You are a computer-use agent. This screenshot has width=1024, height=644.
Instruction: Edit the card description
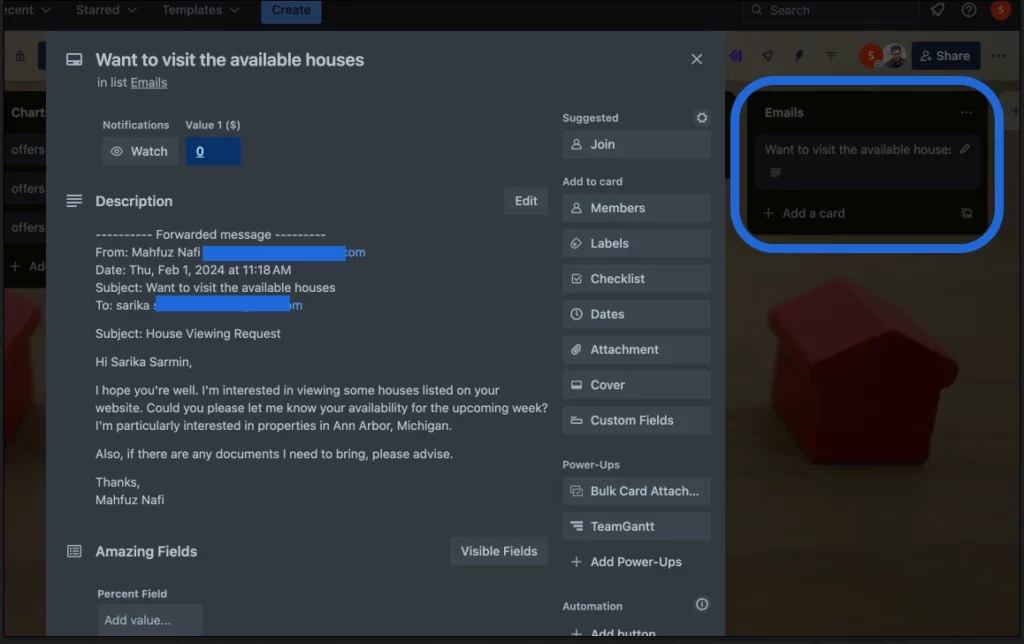click(526, 201)
